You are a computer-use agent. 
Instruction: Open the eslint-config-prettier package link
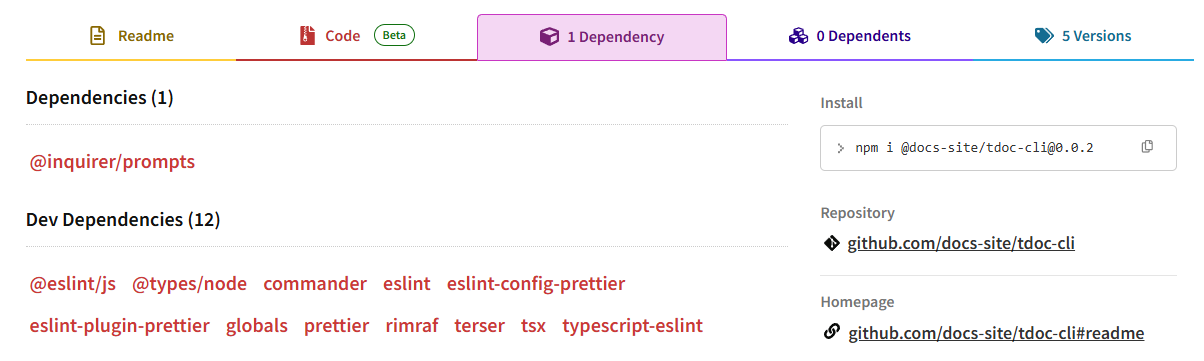tap(536, 284)
